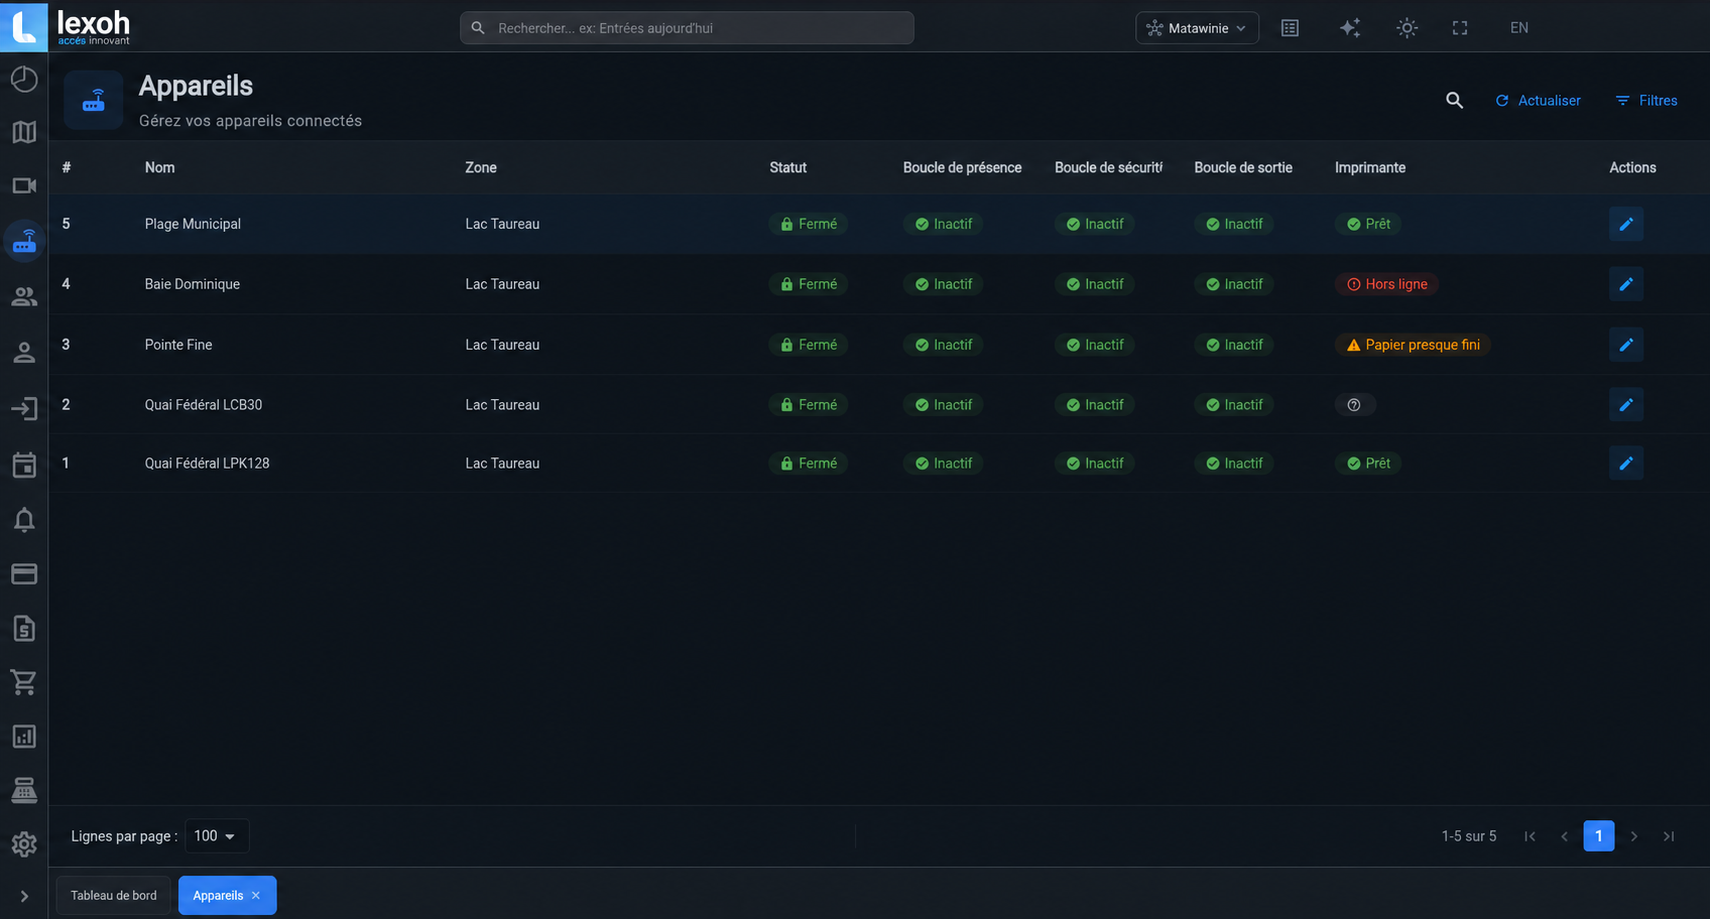The height and width of the screenshot is (919, 1710).
Task: Open the entry login arrow sidebar icon
Action: point(24,408)
